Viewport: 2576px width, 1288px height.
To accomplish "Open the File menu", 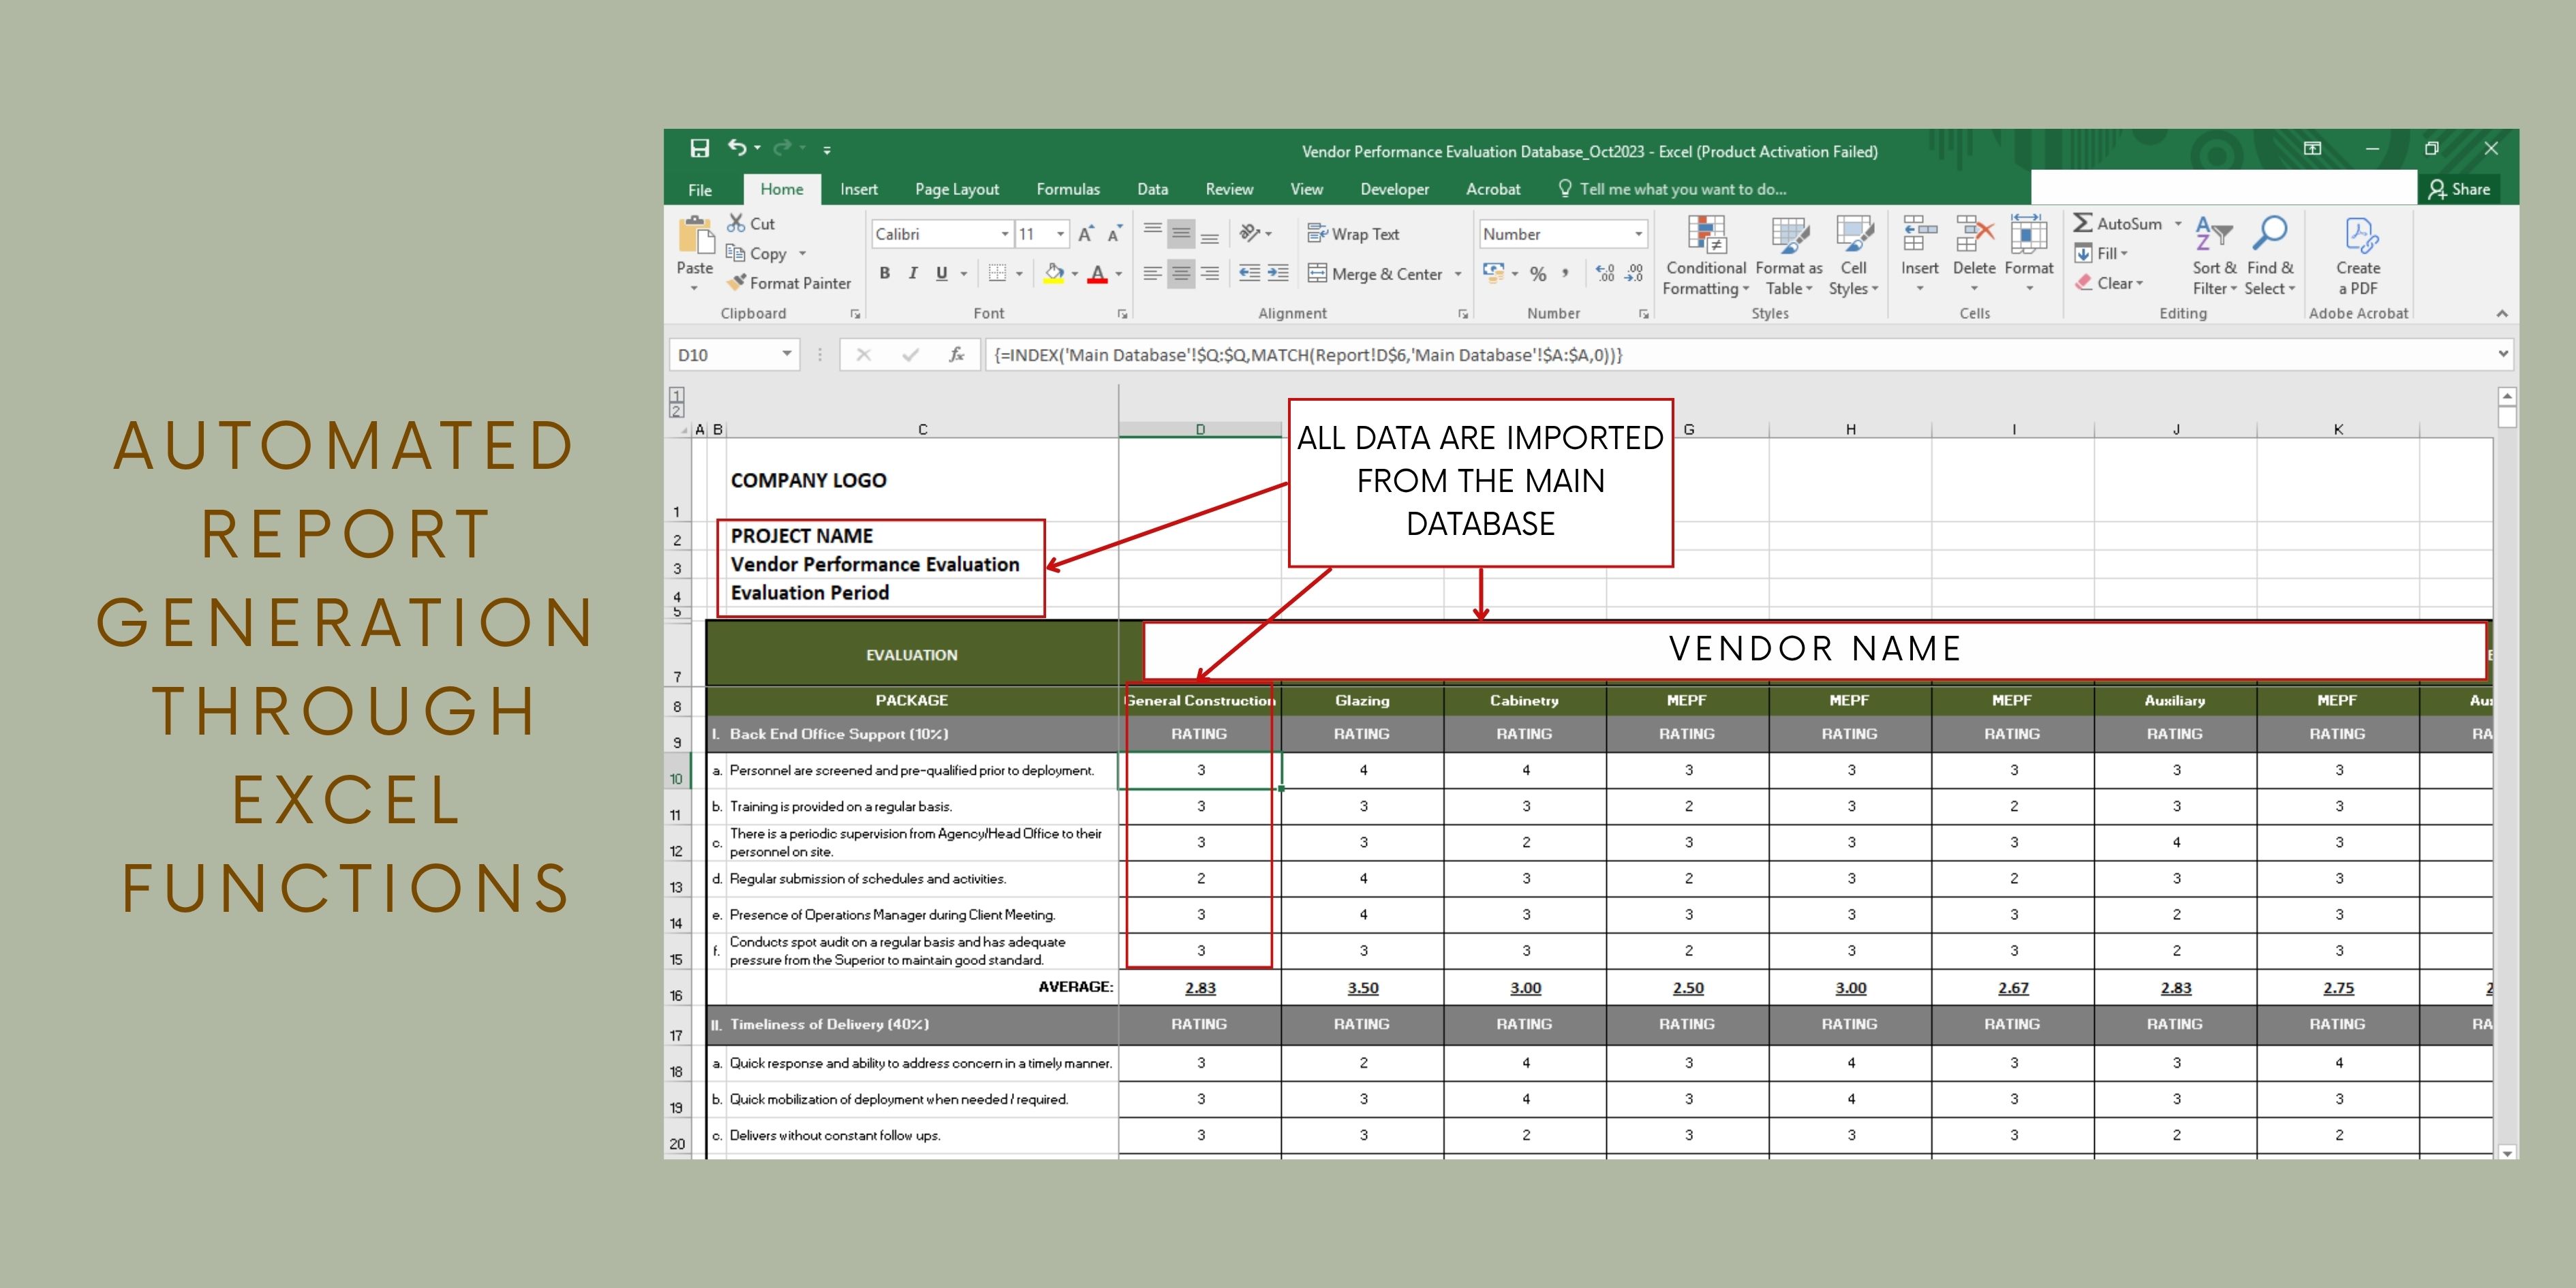I will click(x=700, y=189).
